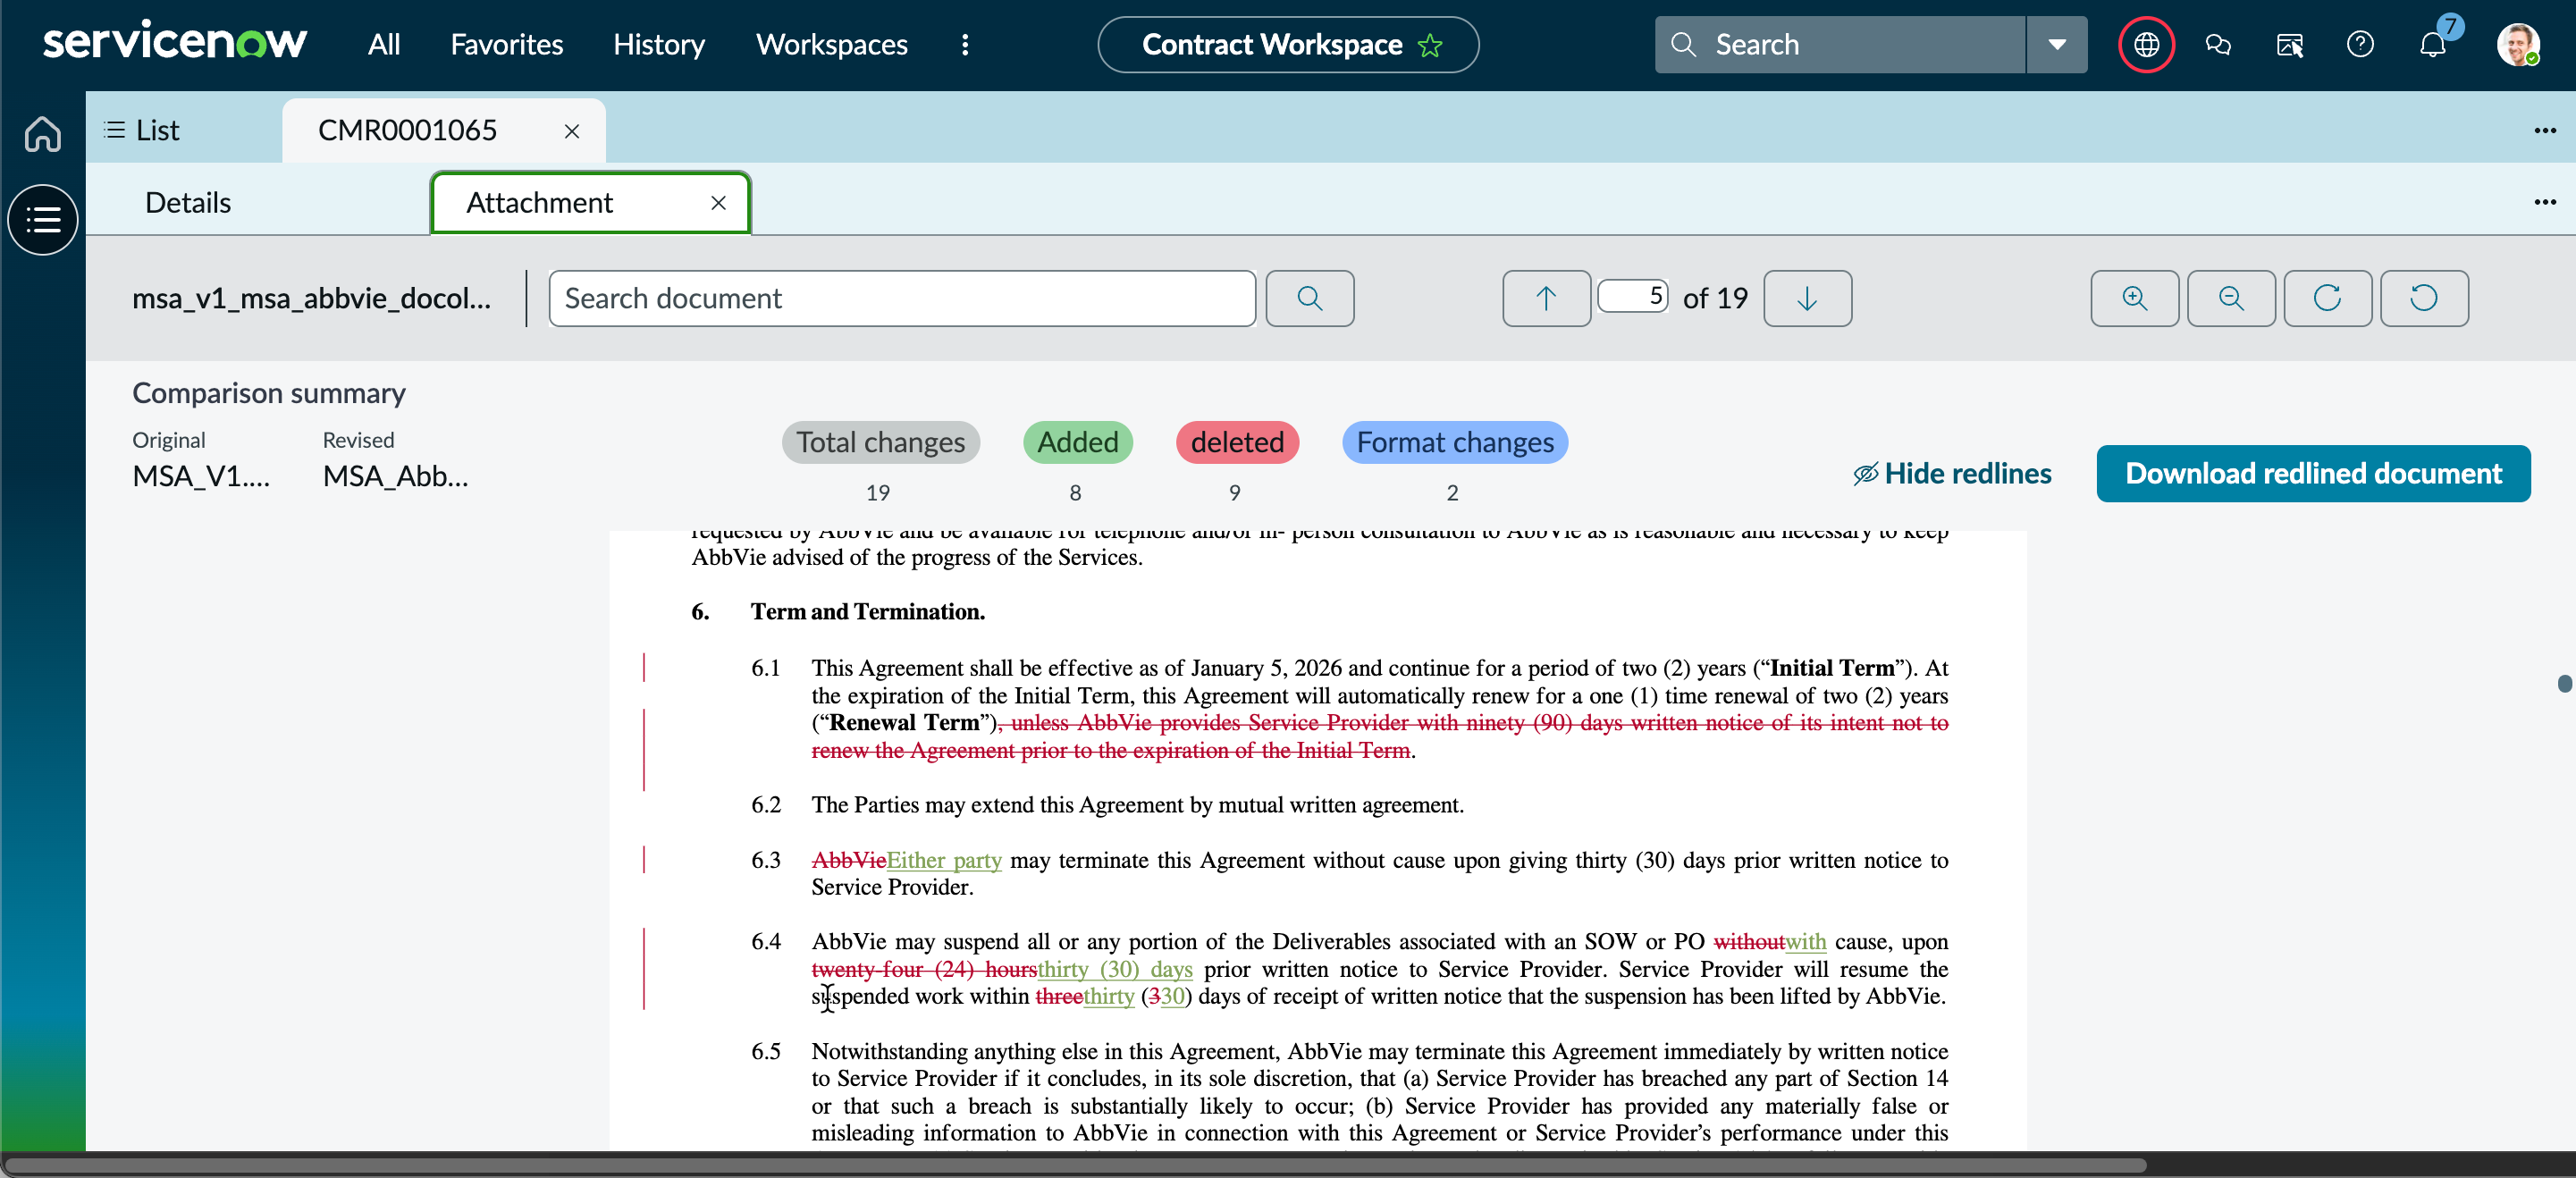This screenshot has width=2576, height=1178.
Task: Open the user profile avatar
Action: pyautogui.click(x=2517, y=44)
